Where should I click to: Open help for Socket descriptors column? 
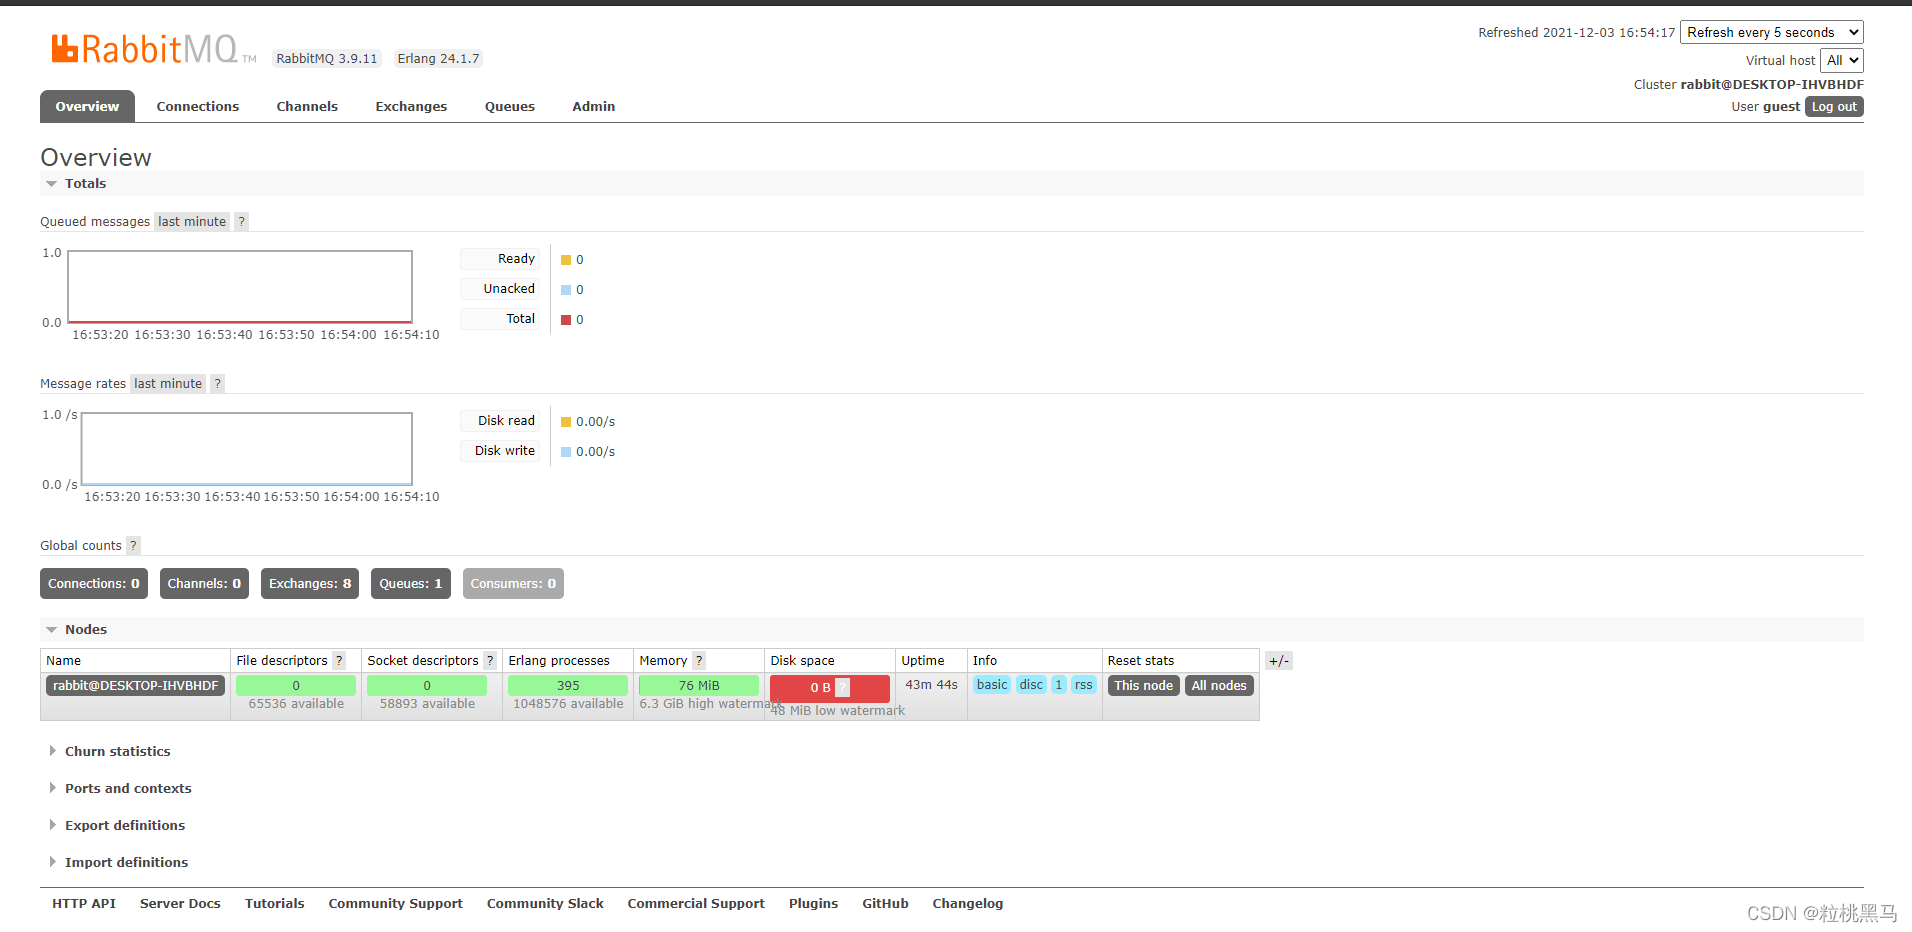pos(490,661)
